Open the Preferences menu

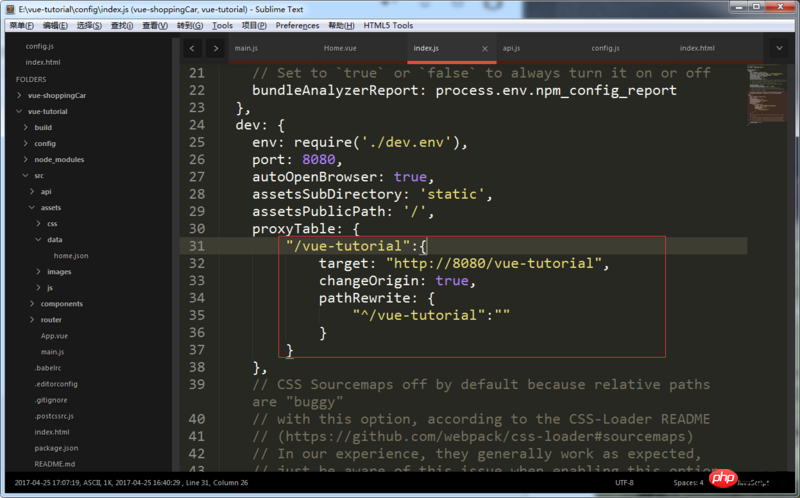pos(297,26)
